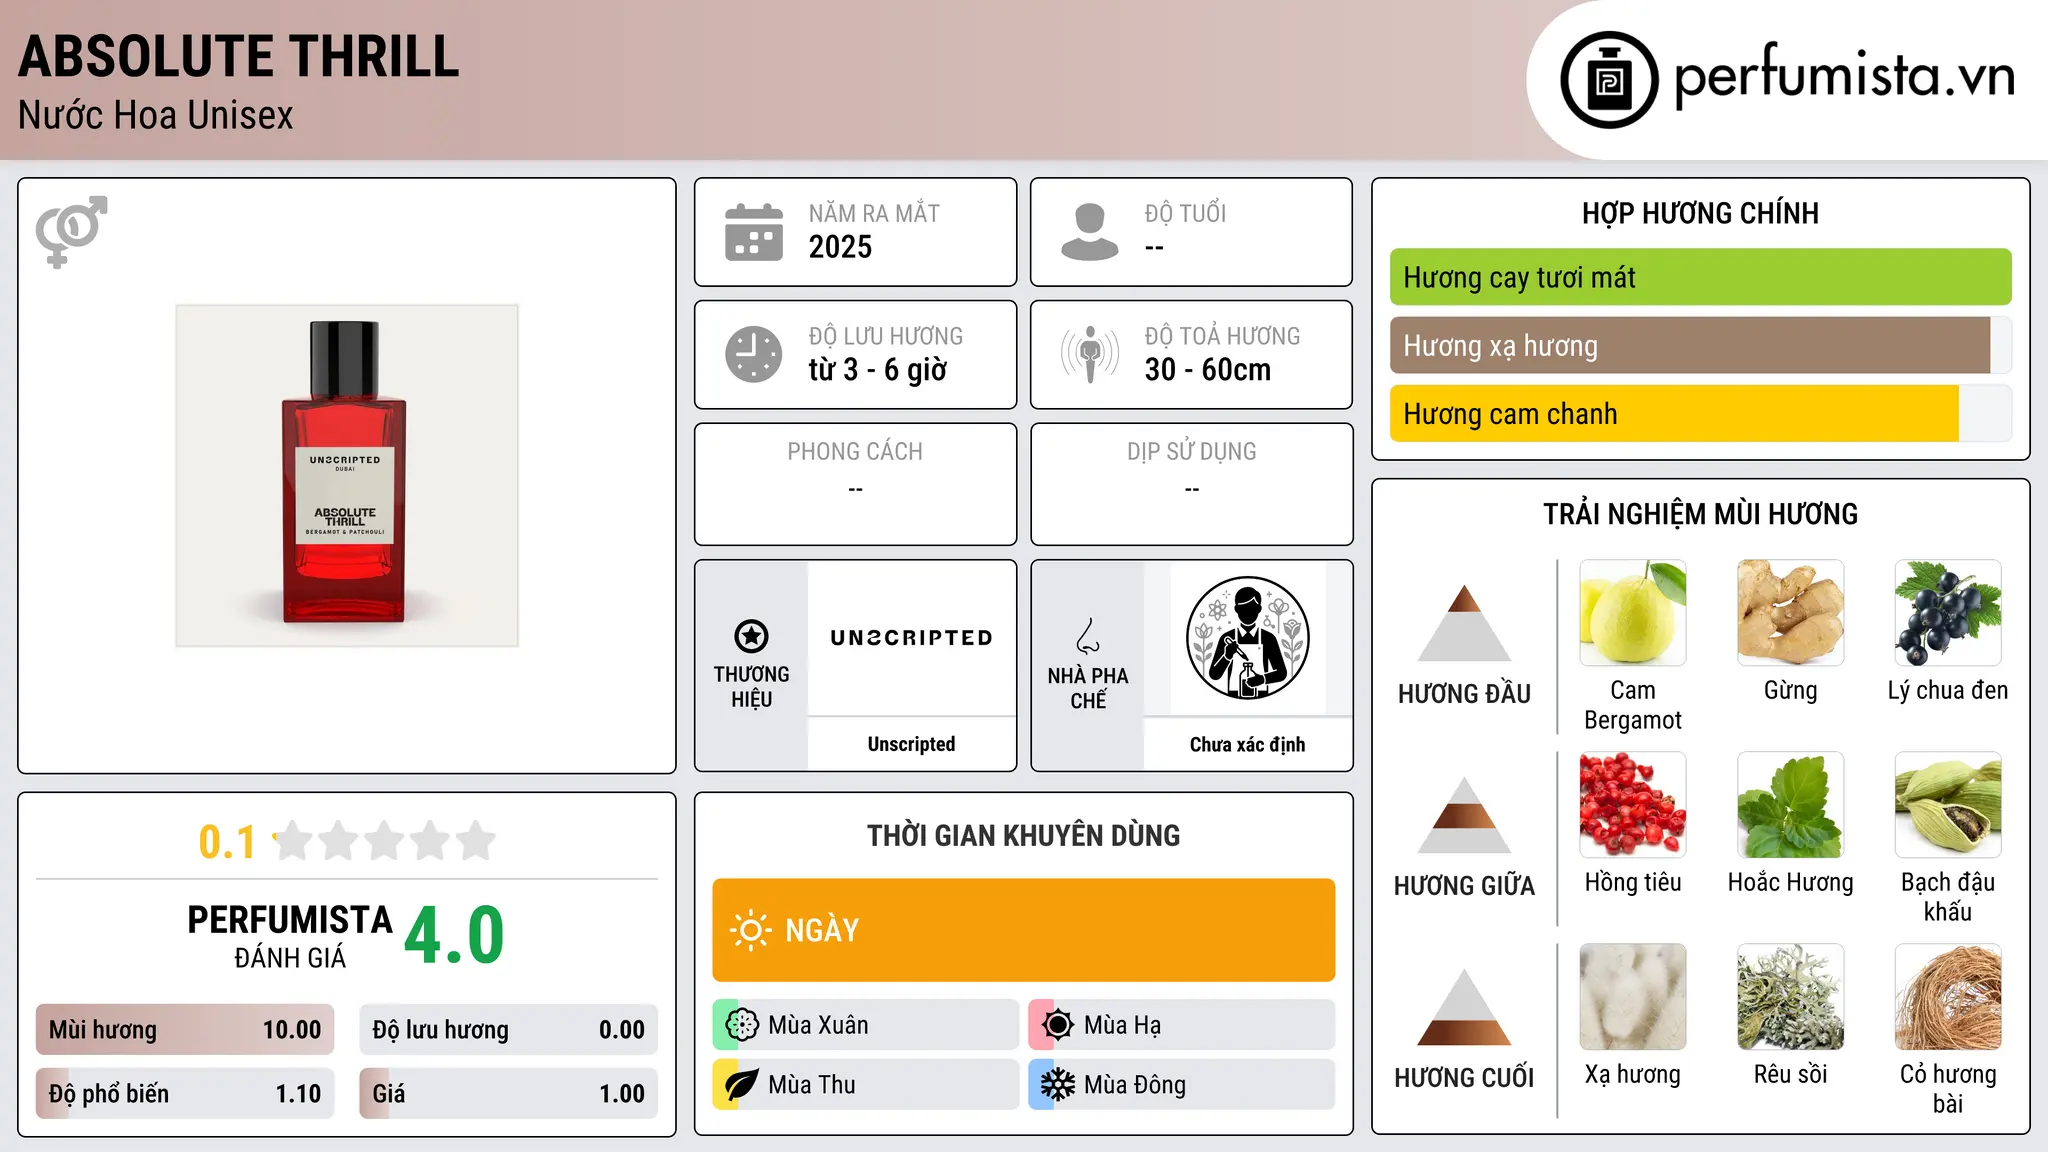Select the Mùa Đông season bar

[1182, 1085]
